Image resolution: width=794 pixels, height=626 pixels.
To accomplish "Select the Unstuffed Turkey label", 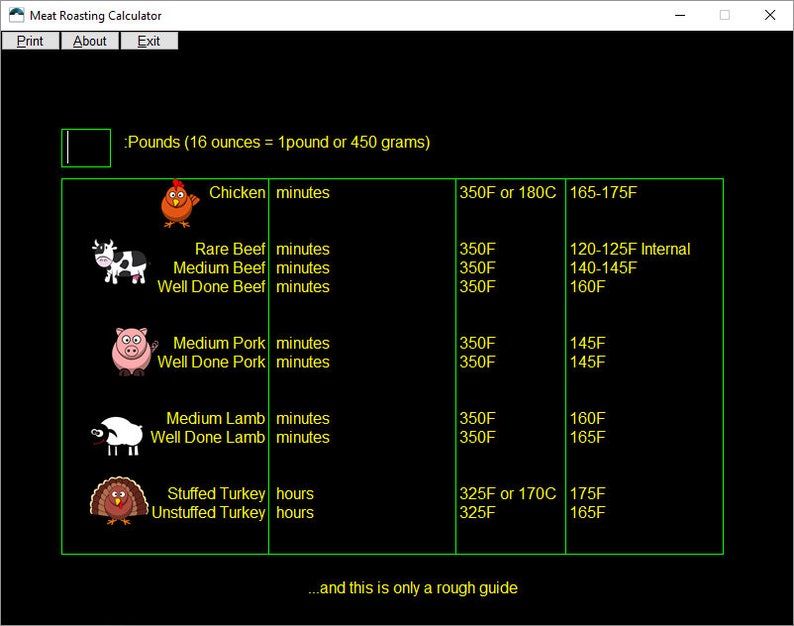I will (209, 513).
